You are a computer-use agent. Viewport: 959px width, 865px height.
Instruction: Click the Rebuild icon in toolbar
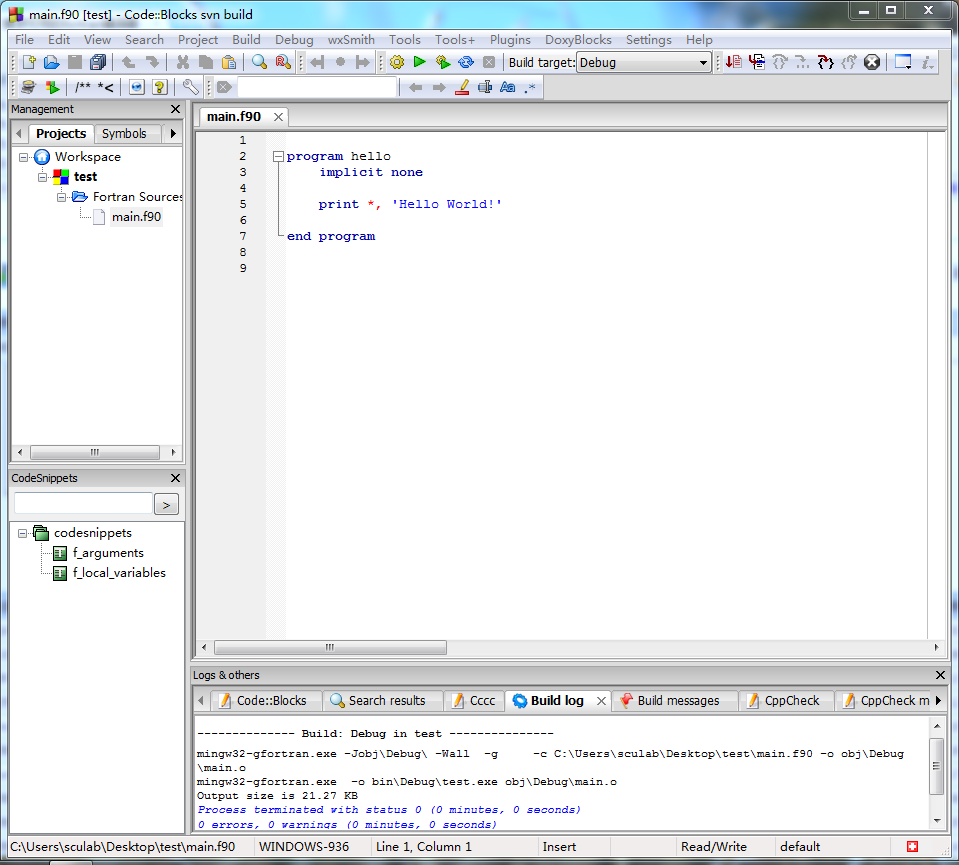click(466, 62)
